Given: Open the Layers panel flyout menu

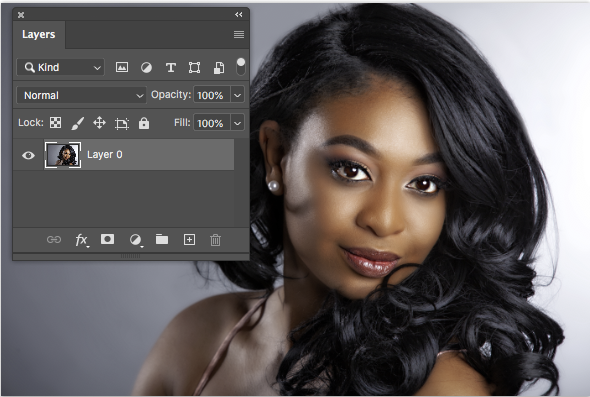Looking at the screenshot, I should click(x=239, y=34).
